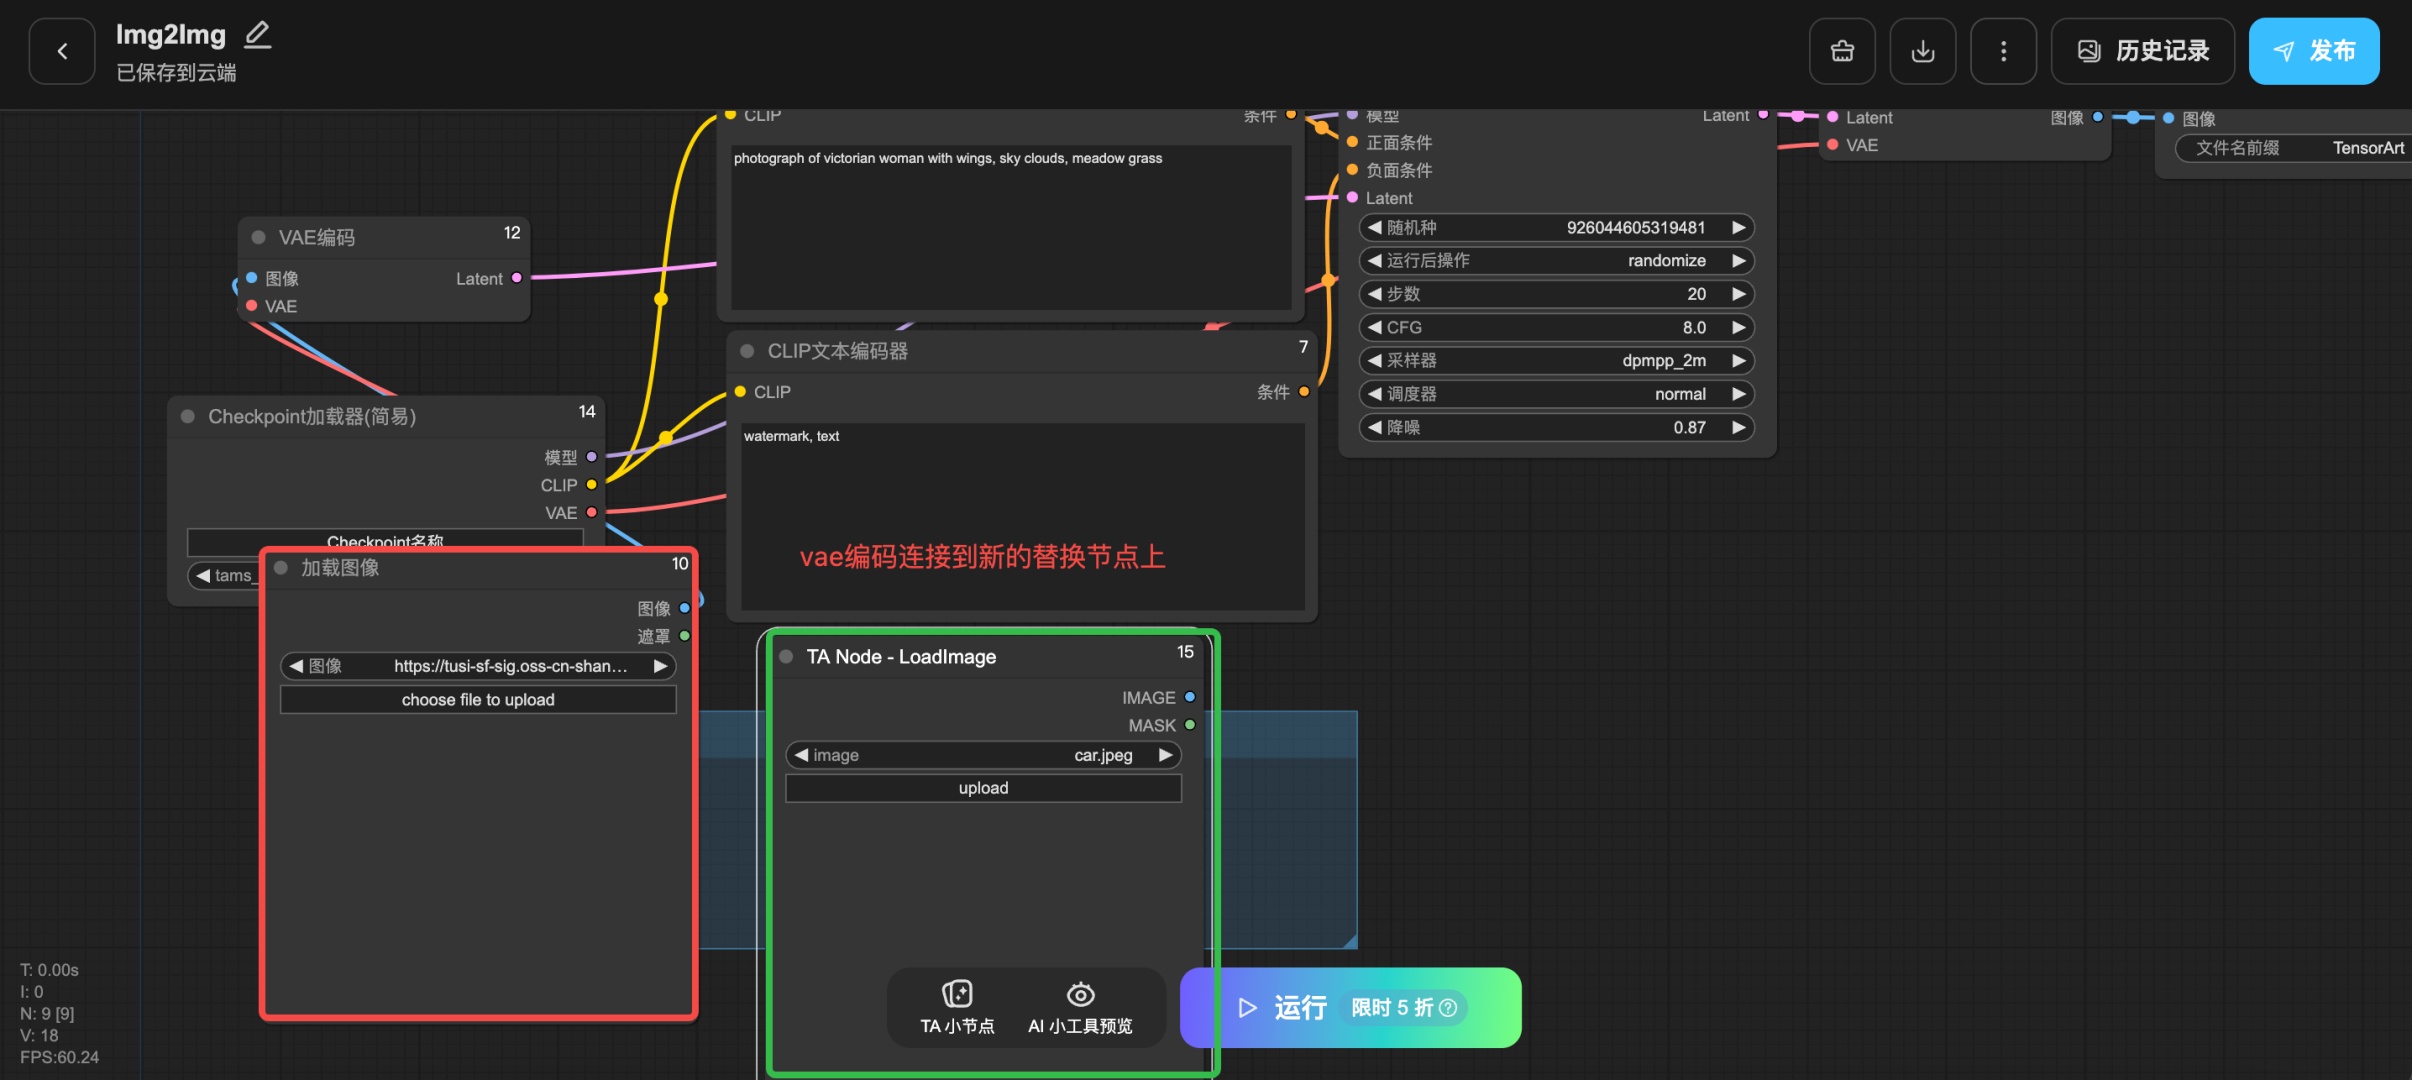The height and width of the screenshot is (1080, 2412).
Task: Click upload button in TA LoadImage node
Action: point(983,788)
